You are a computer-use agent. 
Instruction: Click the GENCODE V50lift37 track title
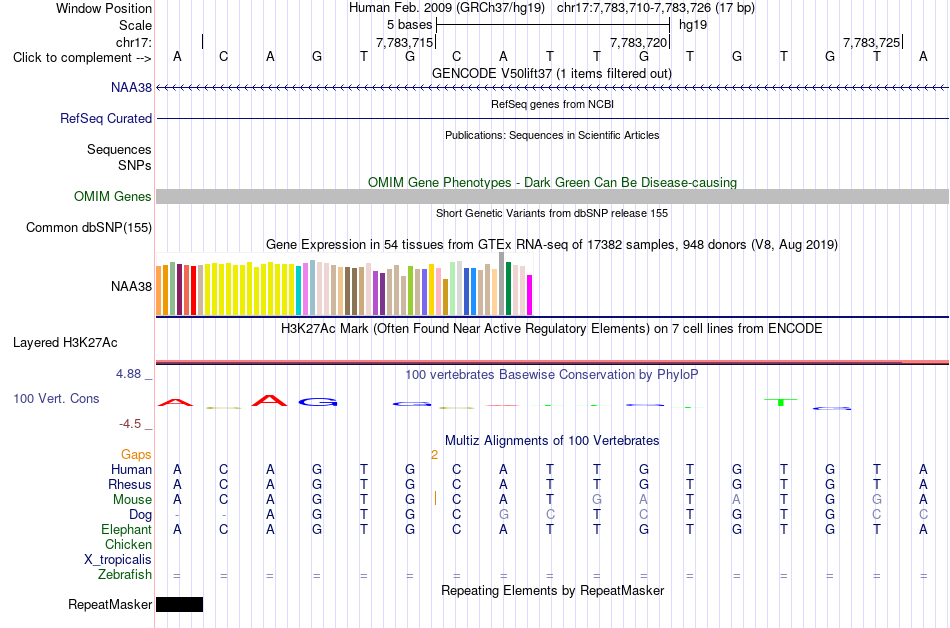click(551, 74)
